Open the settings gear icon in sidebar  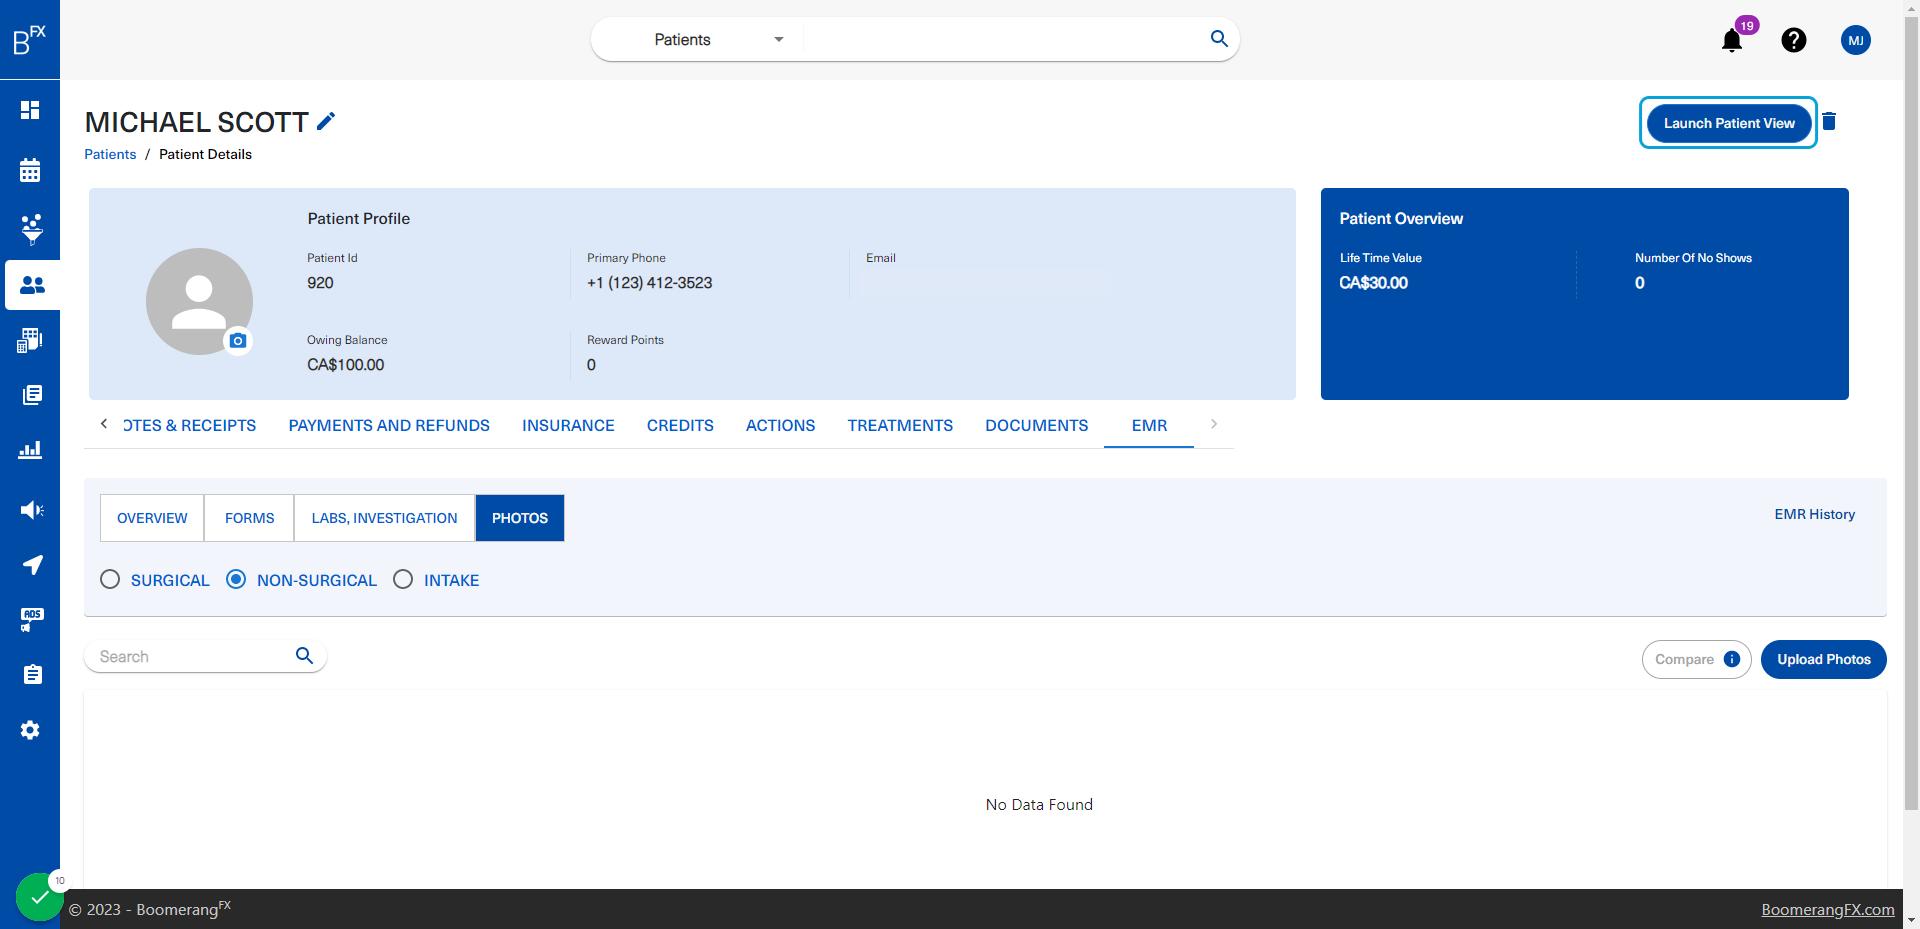[30, 730]
